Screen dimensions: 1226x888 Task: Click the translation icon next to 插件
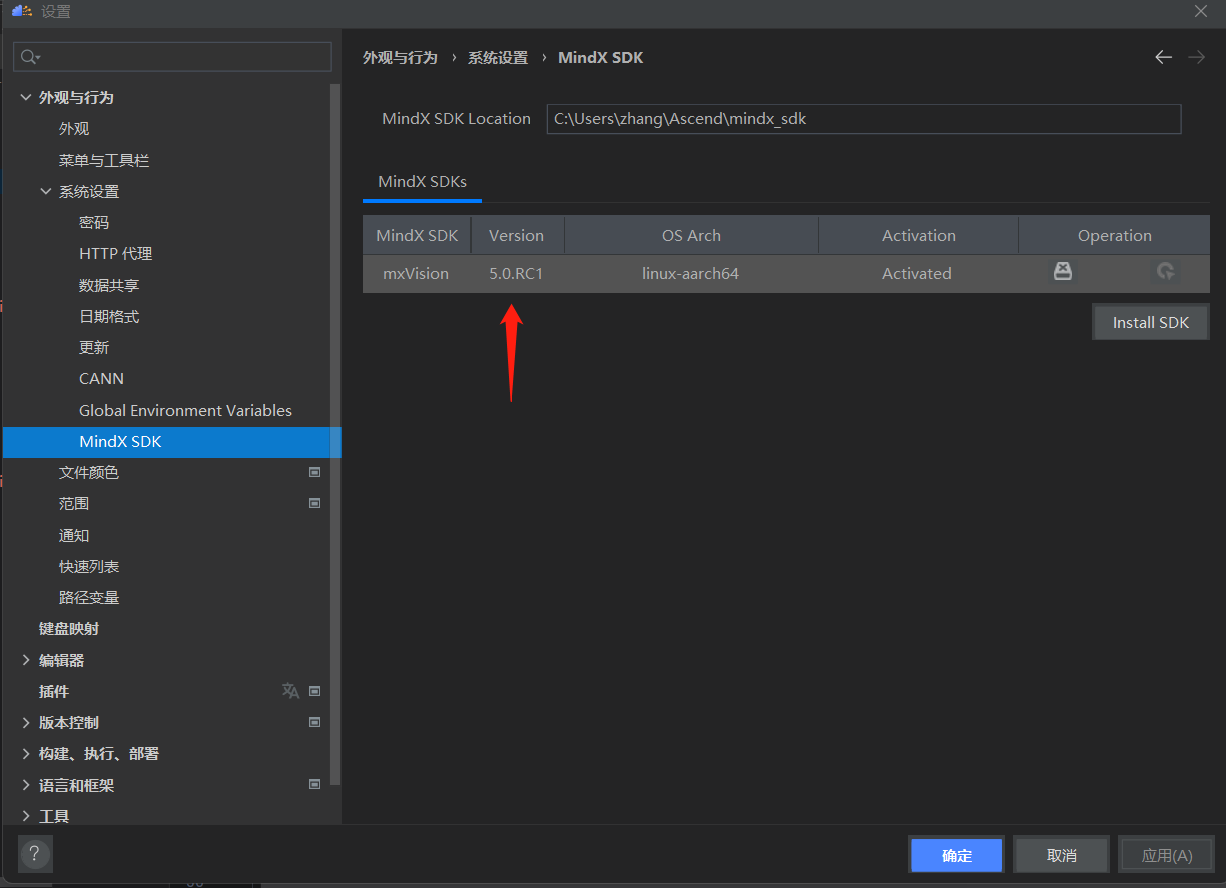tap(290, 691)
